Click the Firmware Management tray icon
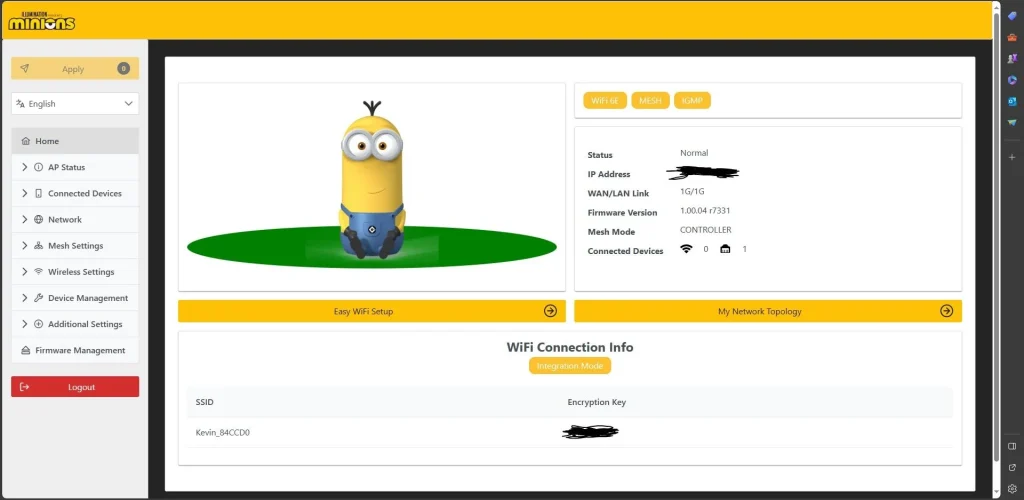 [x=26, y=351]
